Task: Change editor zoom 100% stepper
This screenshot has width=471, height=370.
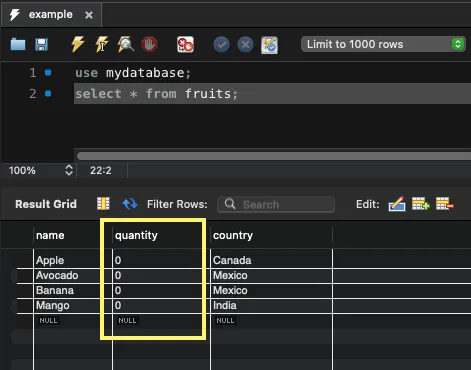Action: (69, 170)
